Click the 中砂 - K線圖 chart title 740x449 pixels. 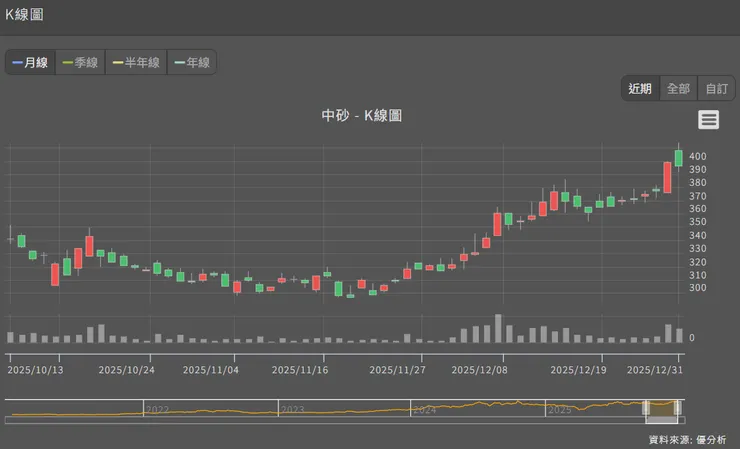(x=362, y=116)
